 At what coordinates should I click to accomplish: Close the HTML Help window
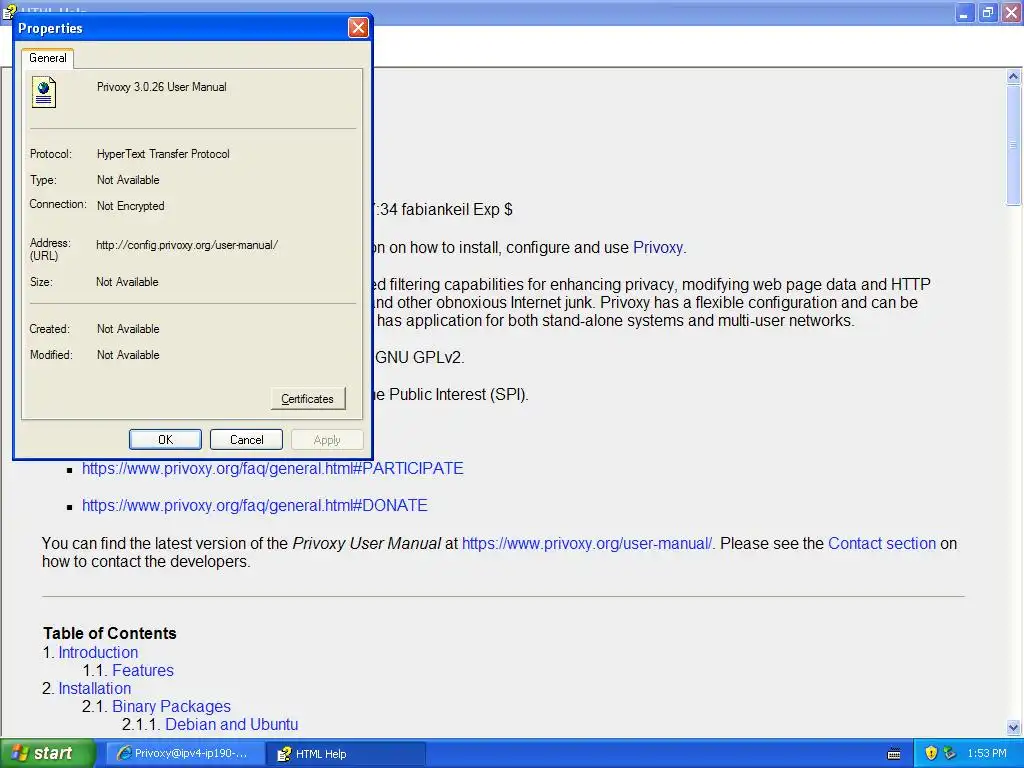coord(1012,12)
